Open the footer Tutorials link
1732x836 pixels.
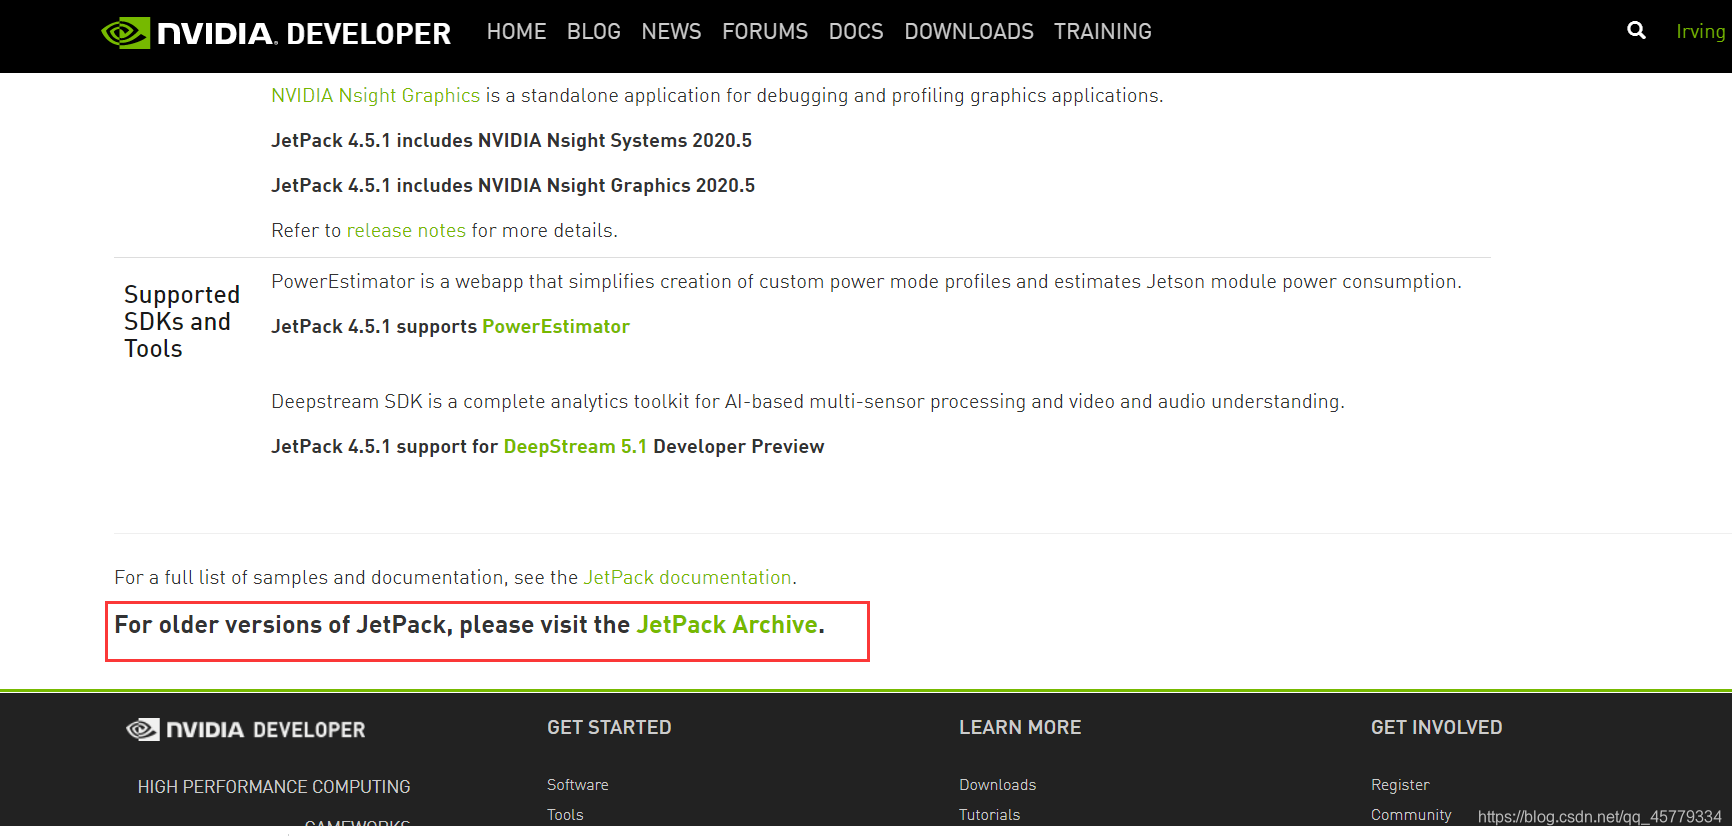[990, 815]
